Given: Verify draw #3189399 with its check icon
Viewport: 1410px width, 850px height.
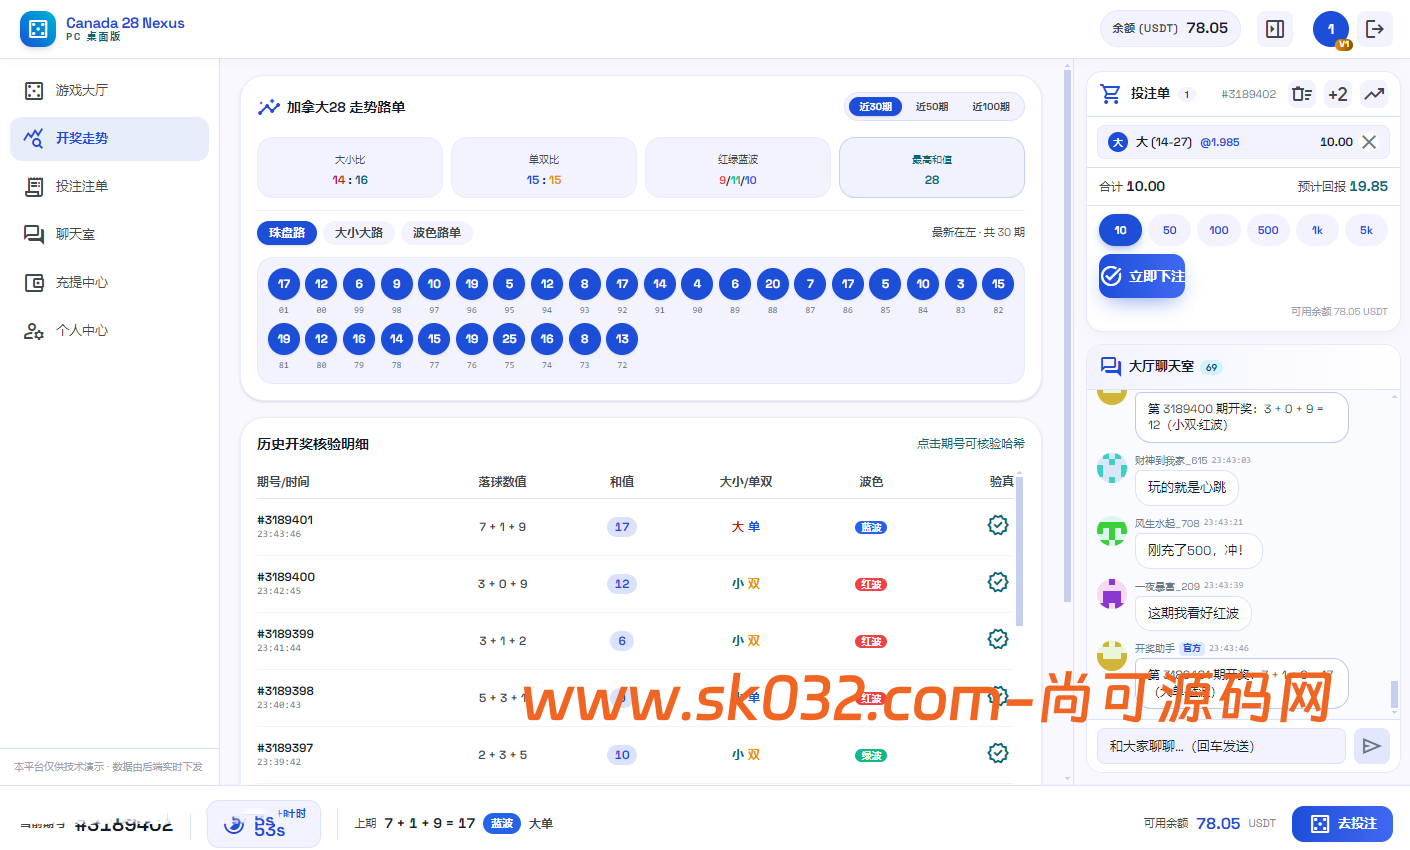Looking at the screenshot, I should pyautogui.click(x=998, y=639).
